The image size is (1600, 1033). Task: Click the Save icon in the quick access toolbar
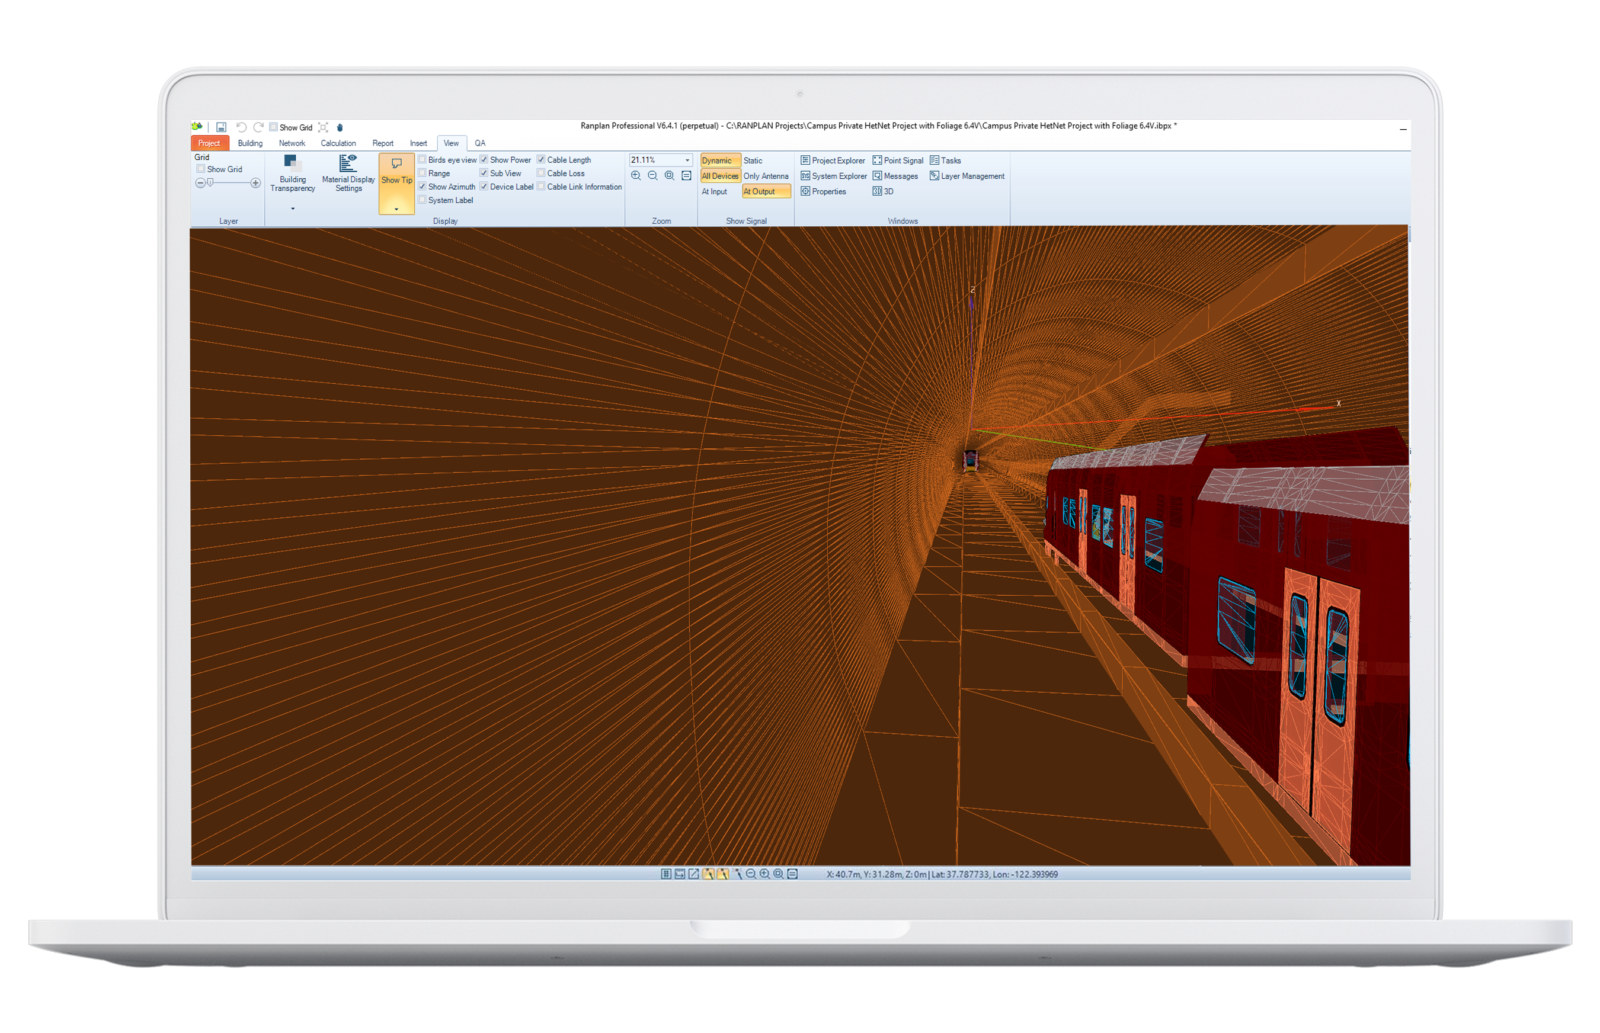click(x=221, y=127)
